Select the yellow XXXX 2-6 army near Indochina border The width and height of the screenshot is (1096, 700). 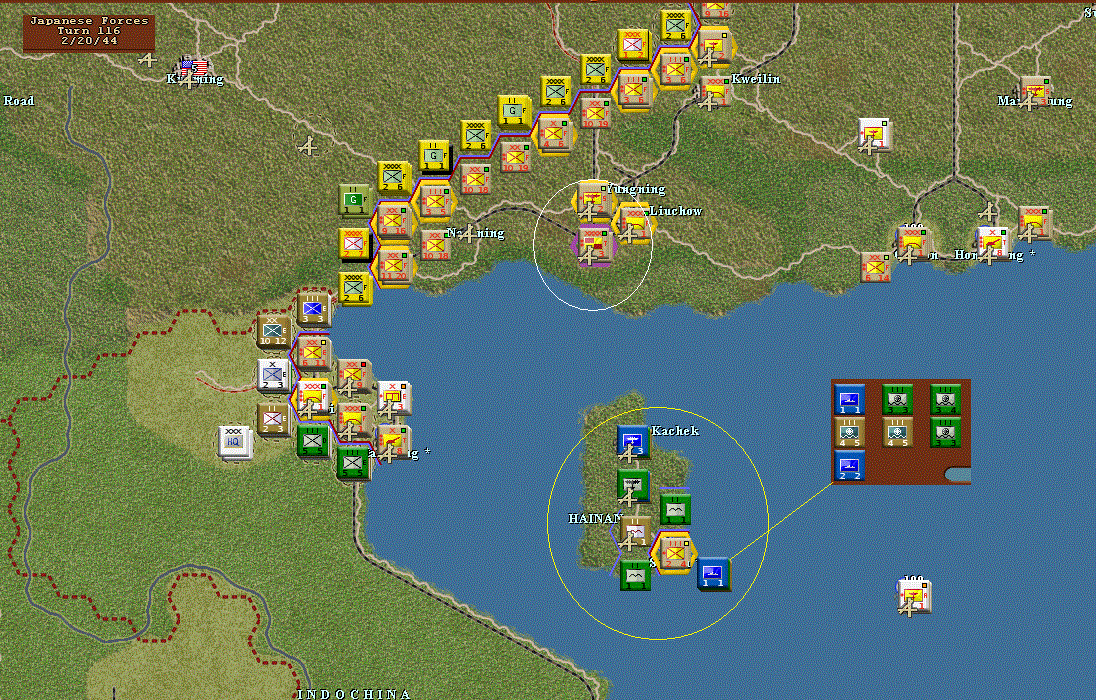pos(355,288)
